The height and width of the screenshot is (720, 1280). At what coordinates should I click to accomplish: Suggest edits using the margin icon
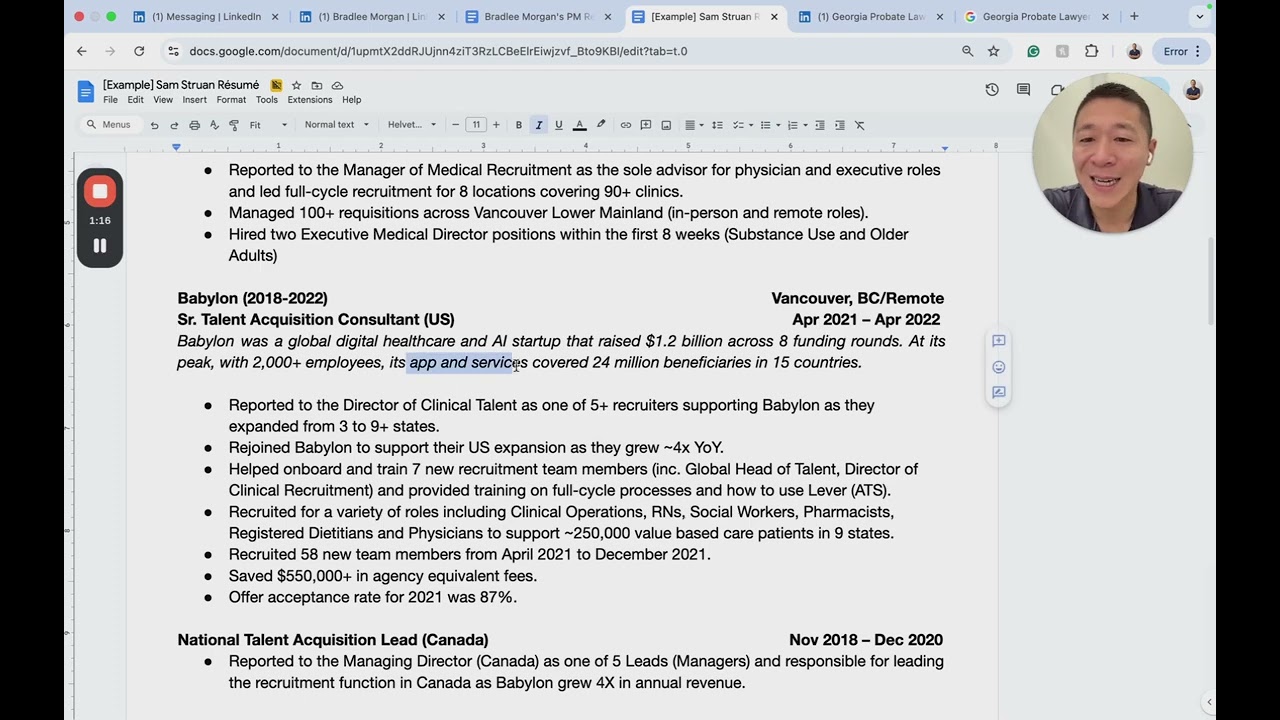[998, 392]
